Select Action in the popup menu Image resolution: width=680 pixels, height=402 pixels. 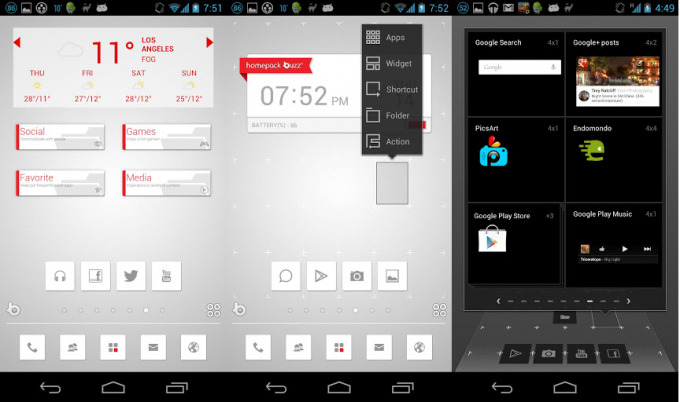click(394, 142)
